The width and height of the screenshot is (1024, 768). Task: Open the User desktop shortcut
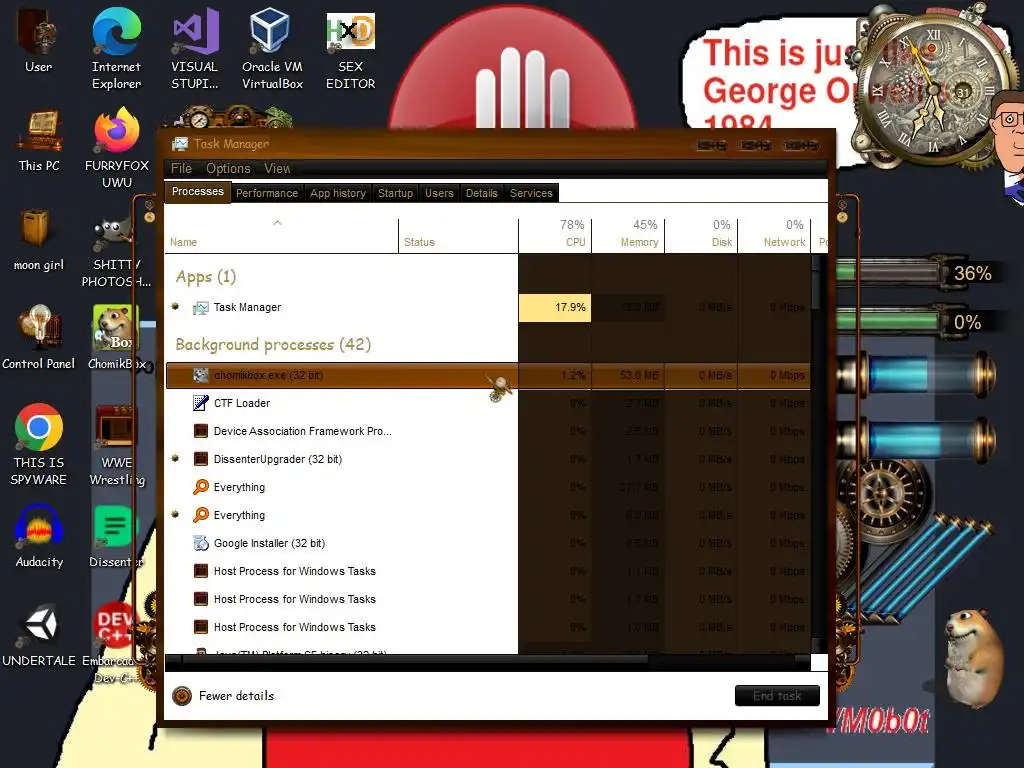pos(38,40)
